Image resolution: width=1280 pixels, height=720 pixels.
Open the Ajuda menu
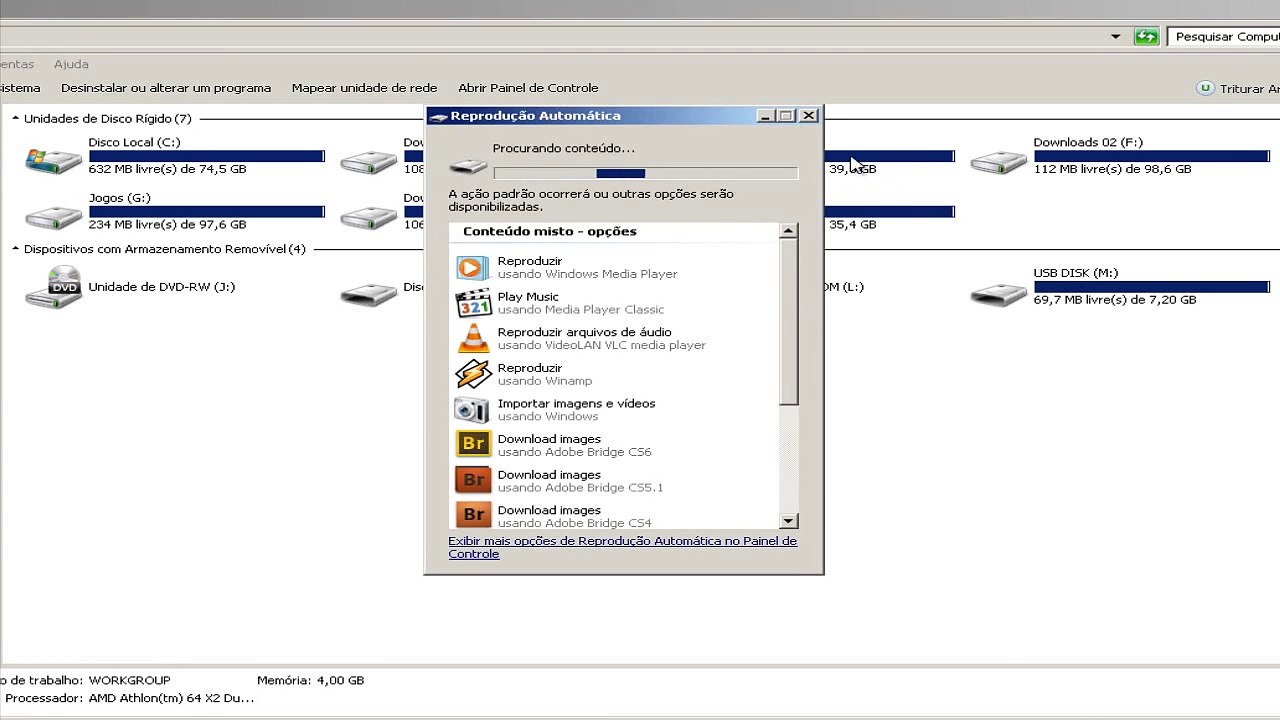(71, 64)
